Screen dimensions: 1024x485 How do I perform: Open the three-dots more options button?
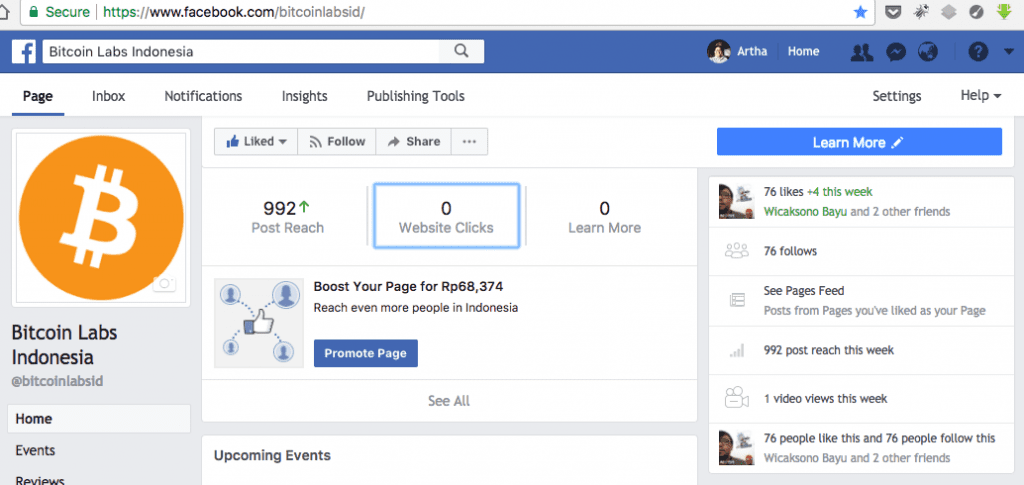pos(468,142)
